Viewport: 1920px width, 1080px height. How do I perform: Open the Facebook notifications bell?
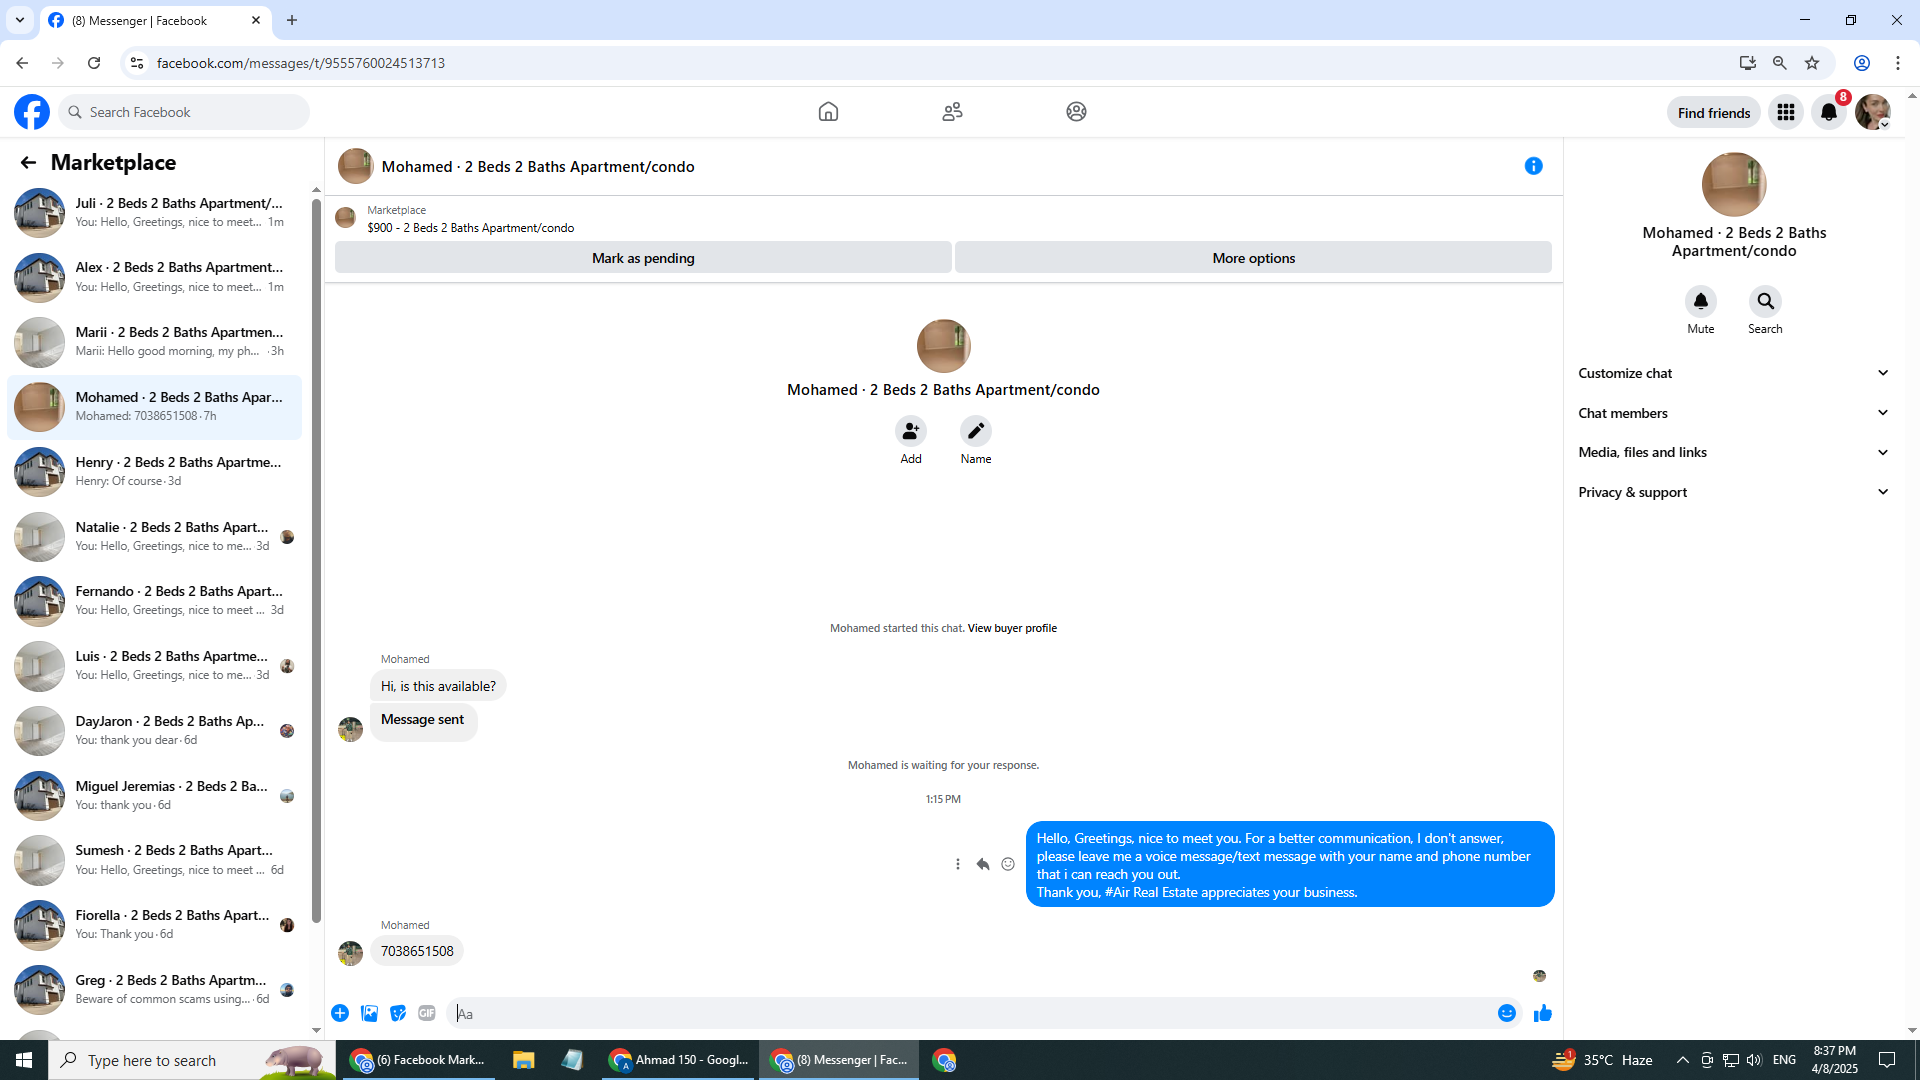[x=1828, y=112]
